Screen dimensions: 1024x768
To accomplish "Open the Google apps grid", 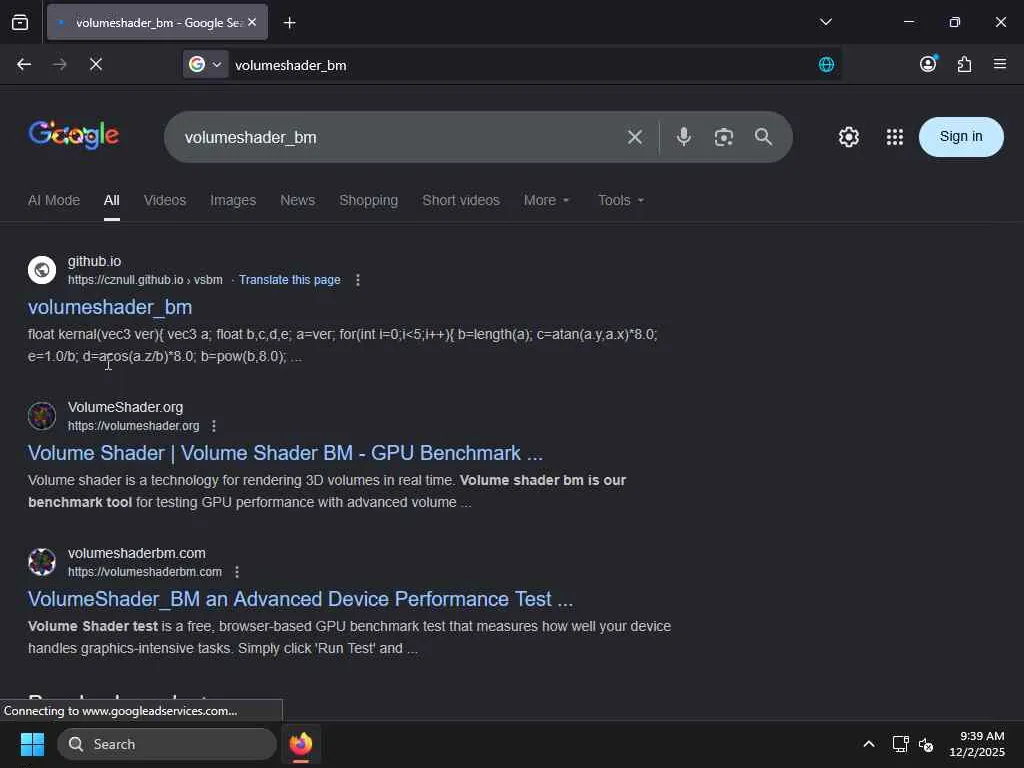I will 895,136.
